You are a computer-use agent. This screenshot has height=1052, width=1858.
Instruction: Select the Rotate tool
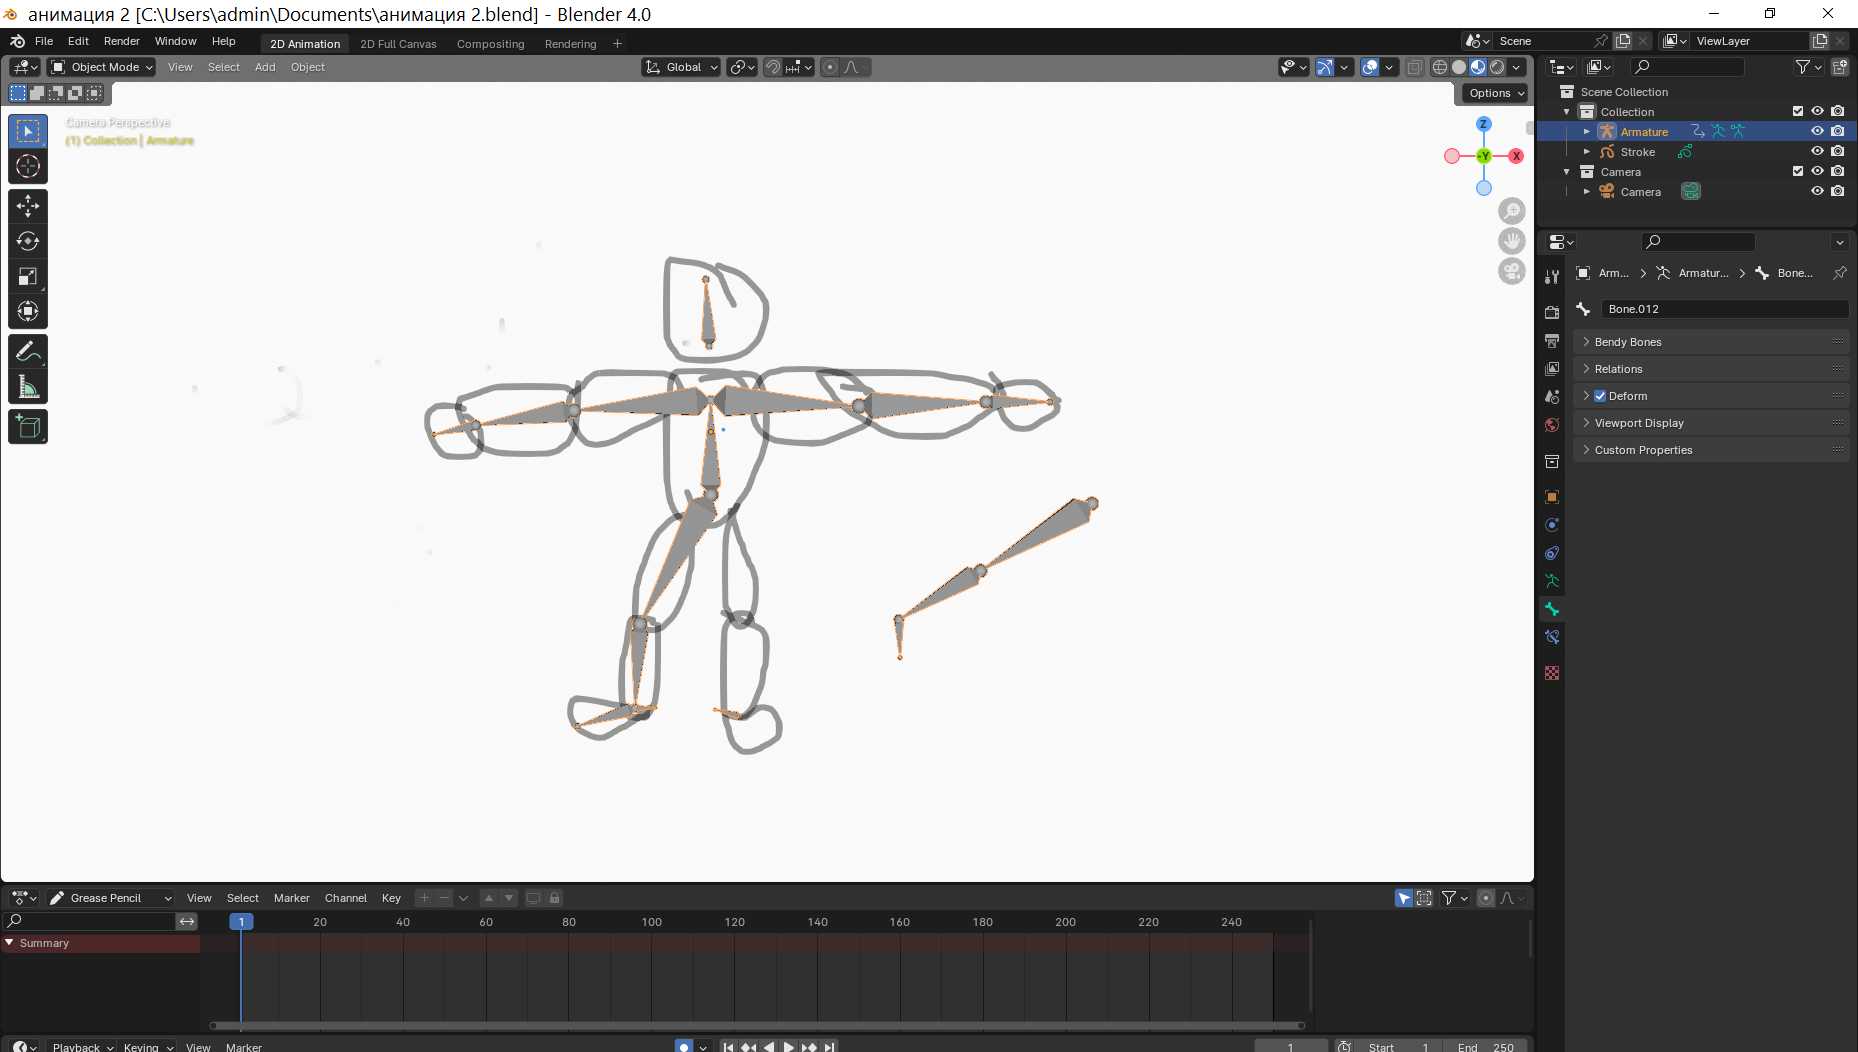(28, 241)
